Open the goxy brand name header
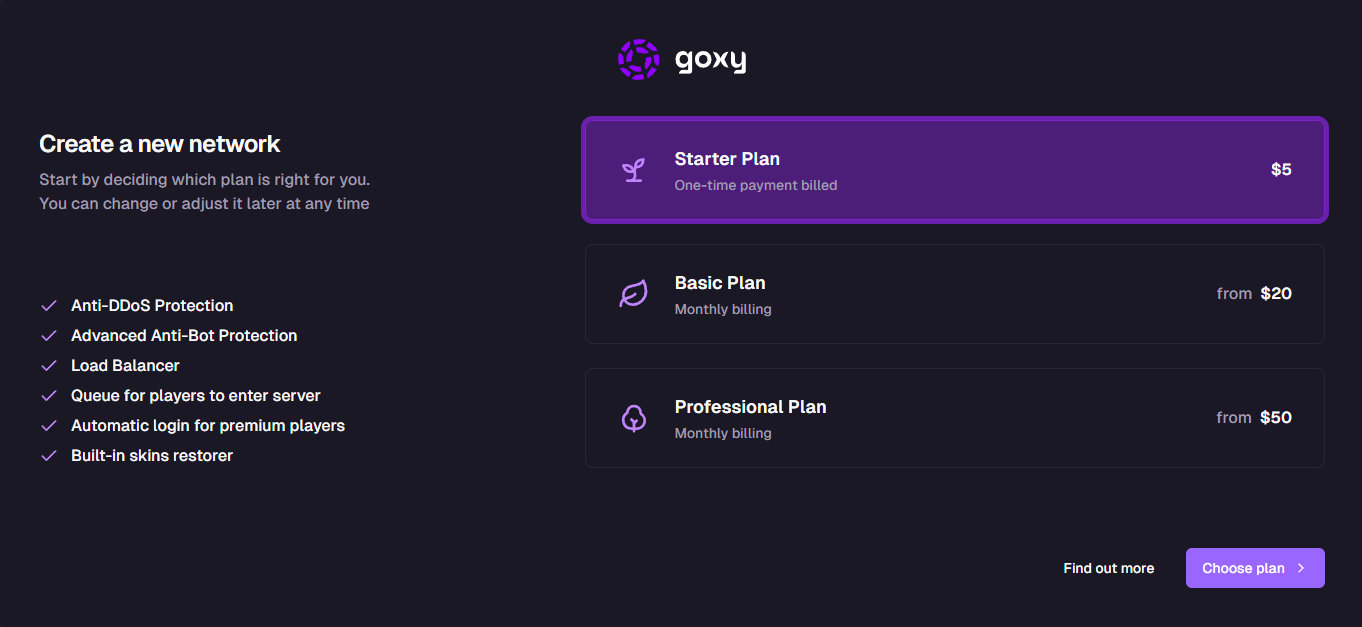The width and height of the screenshot is (1362, 627). [710, 58]
